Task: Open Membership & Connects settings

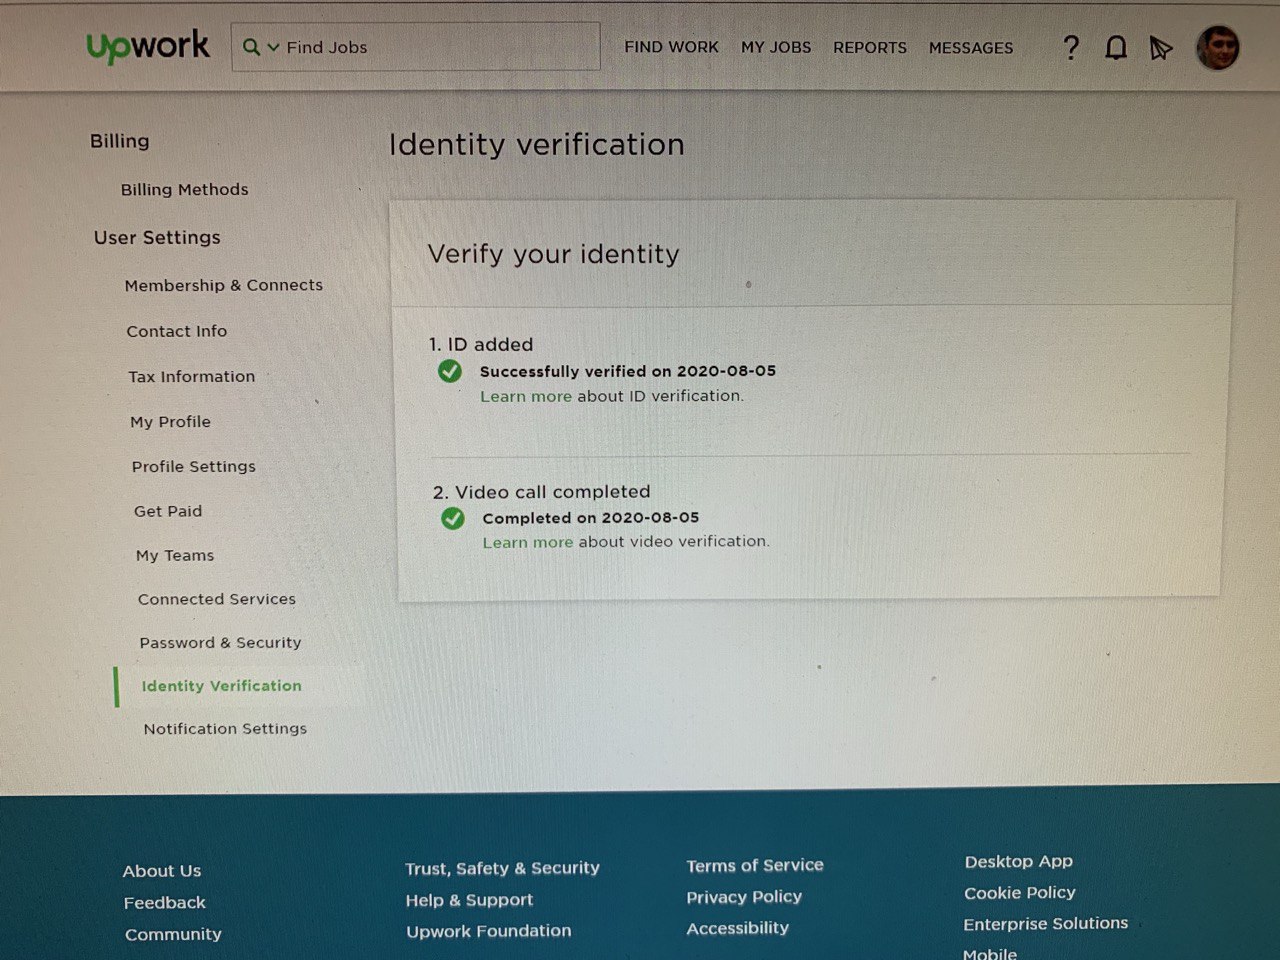Action: (224, 285)
